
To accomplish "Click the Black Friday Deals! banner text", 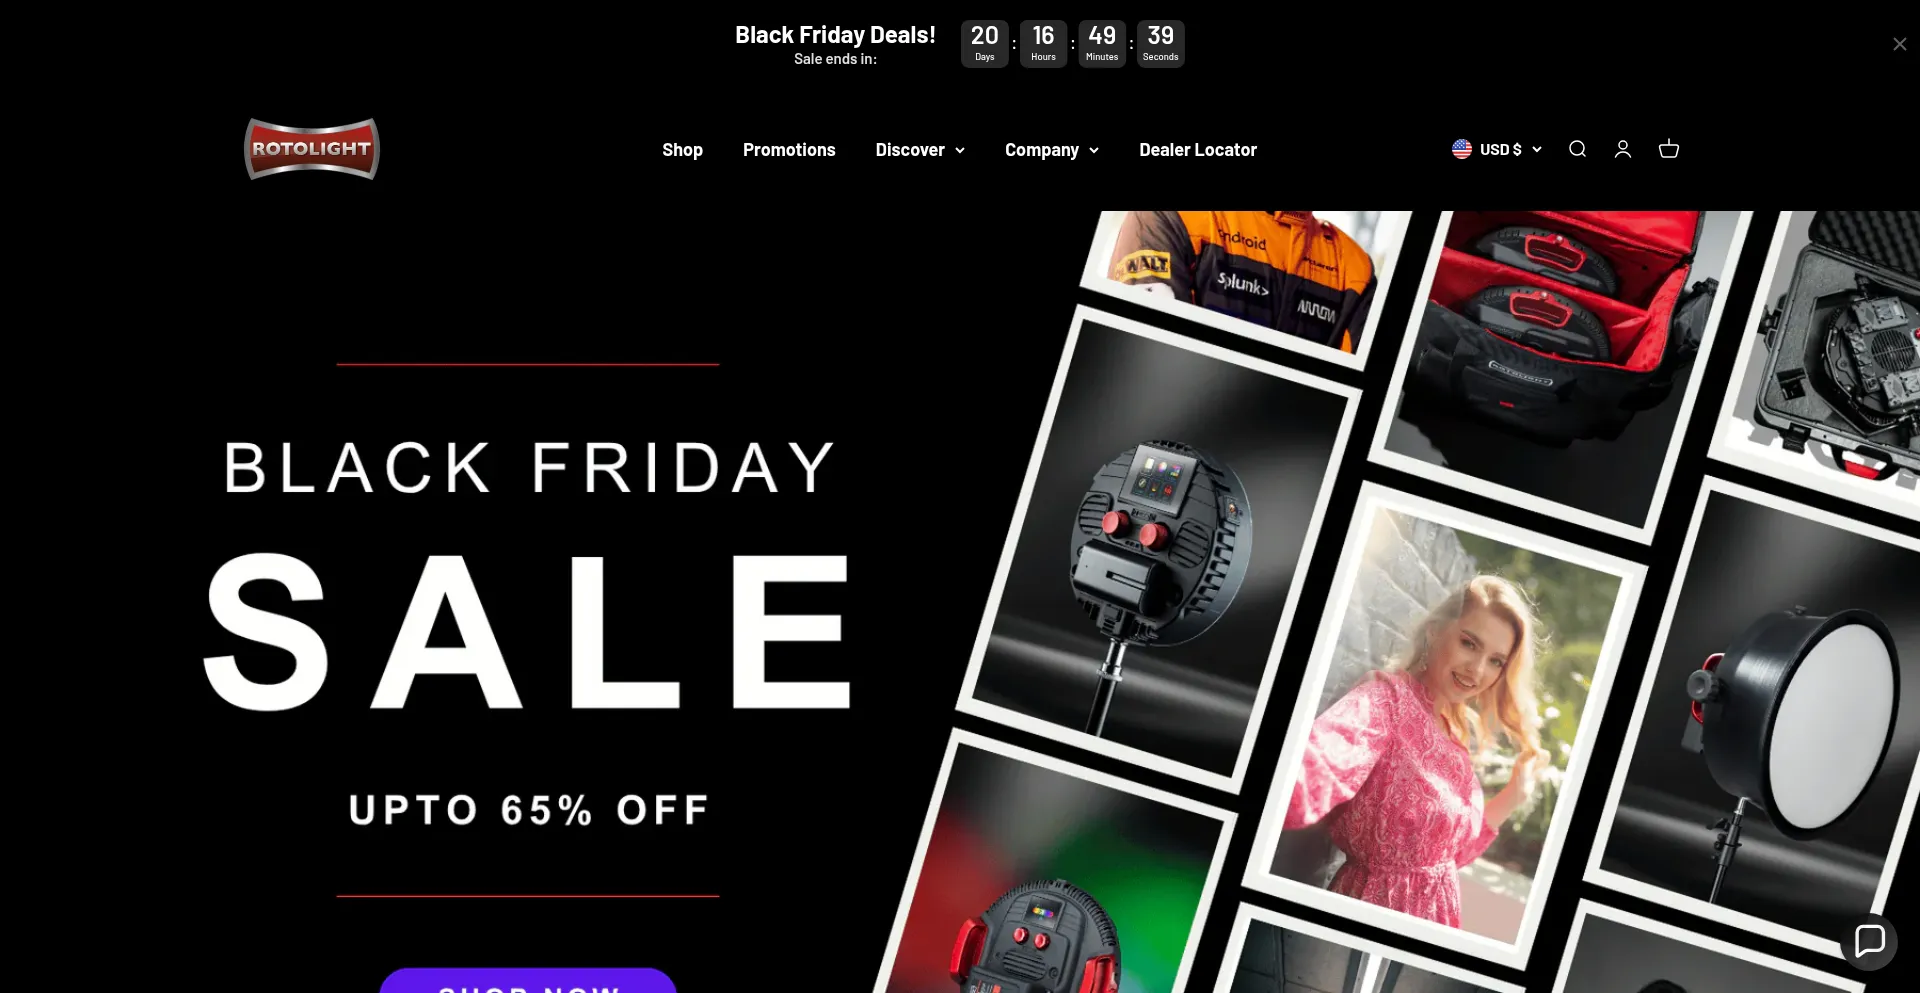I will (x=835, y=35).
